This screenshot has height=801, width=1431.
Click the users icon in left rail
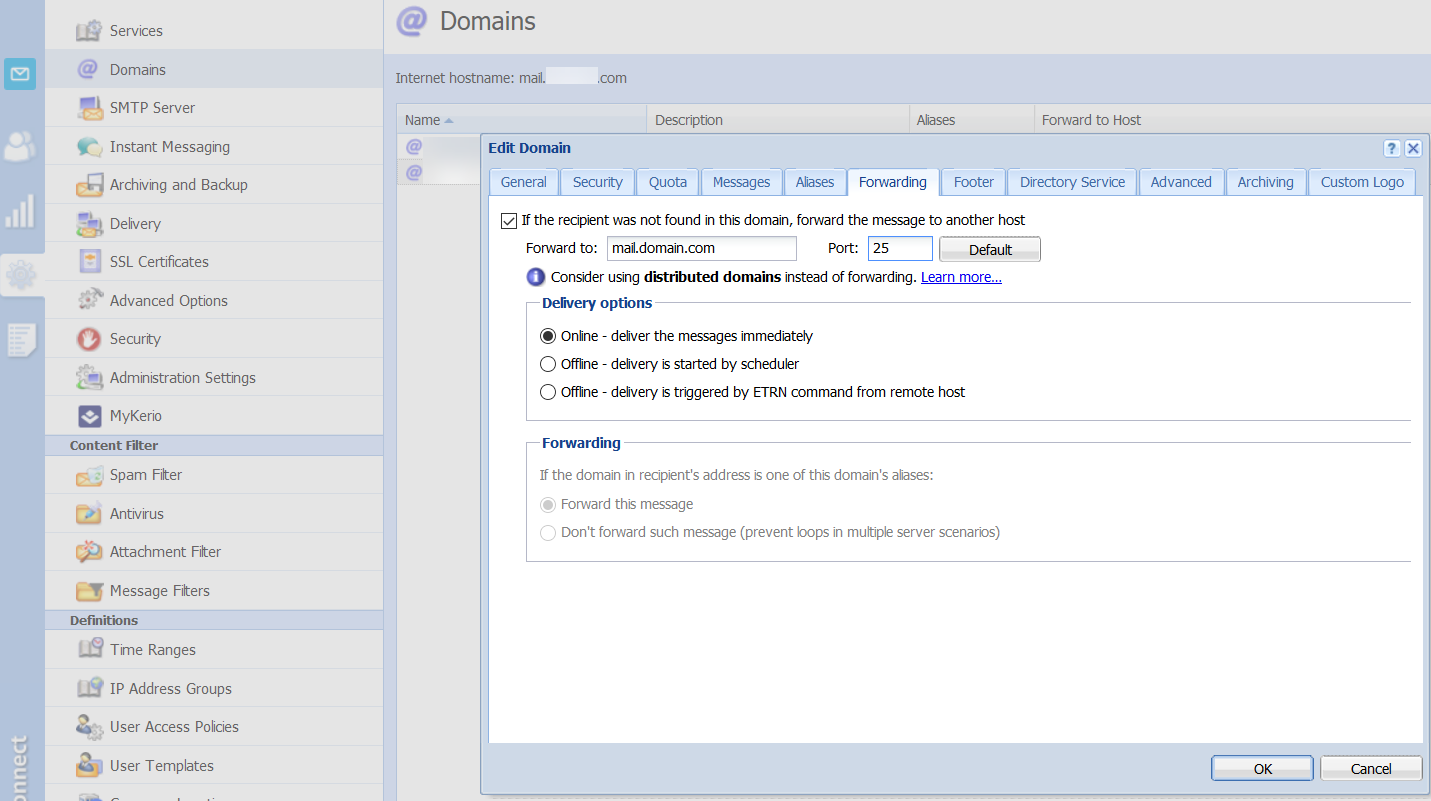coord(20,146)
